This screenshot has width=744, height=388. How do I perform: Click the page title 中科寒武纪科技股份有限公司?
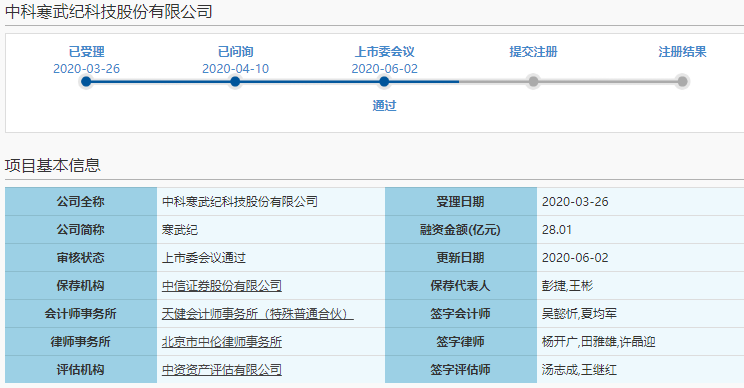pyautogui.click(x=109, y=11)
